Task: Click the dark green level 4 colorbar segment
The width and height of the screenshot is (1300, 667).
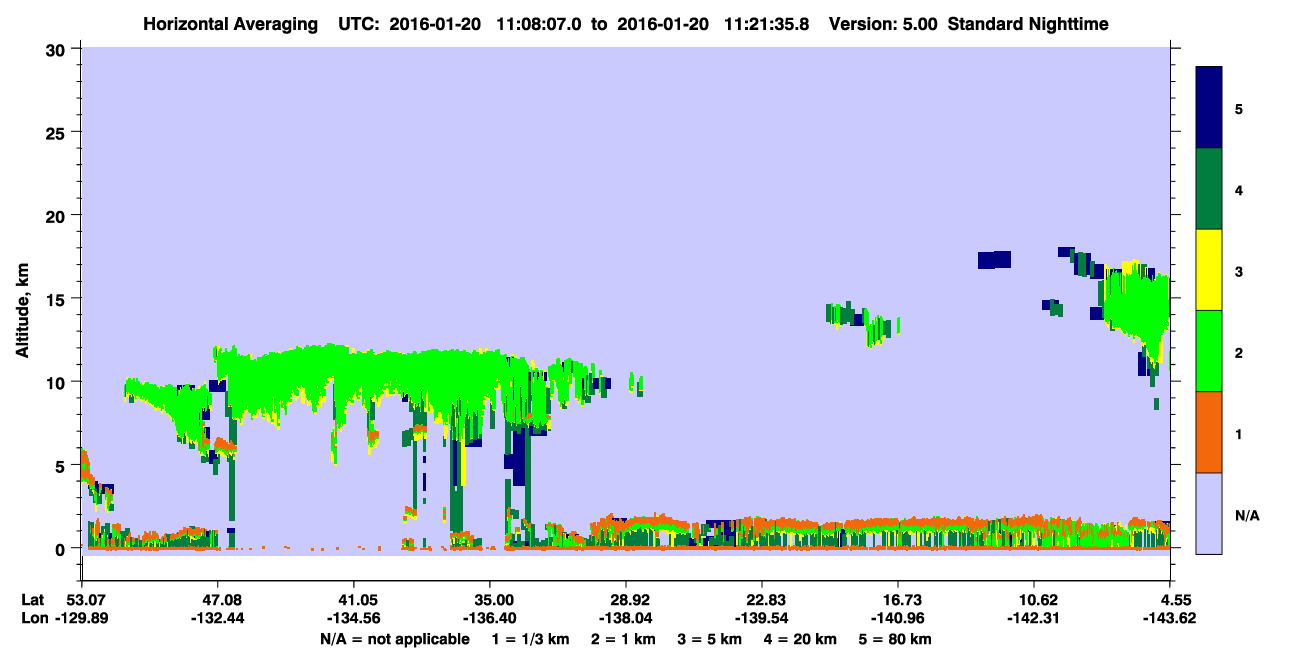Action: pyautogui.click(x=1209, y=189)
